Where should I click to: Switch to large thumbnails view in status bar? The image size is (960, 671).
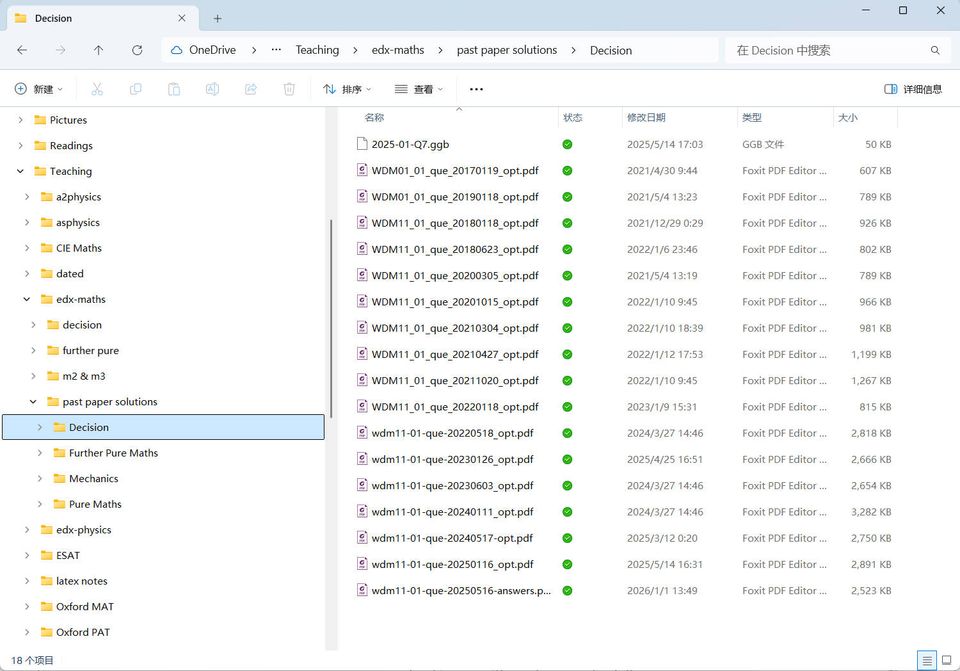(x=946, y=660)
